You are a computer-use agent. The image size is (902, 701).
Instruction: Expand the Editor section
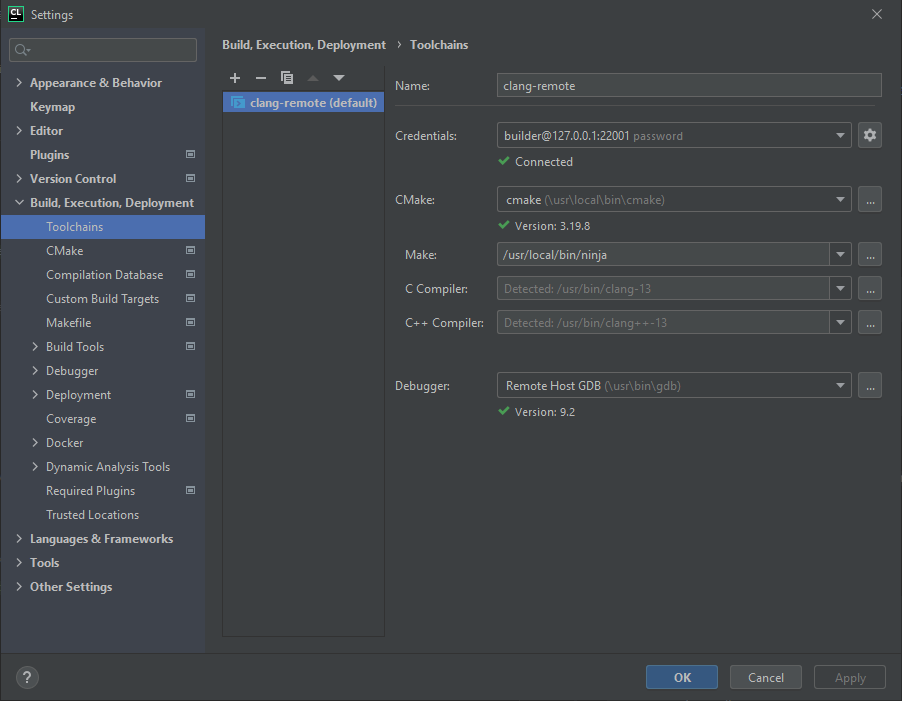tap(19, 131)
